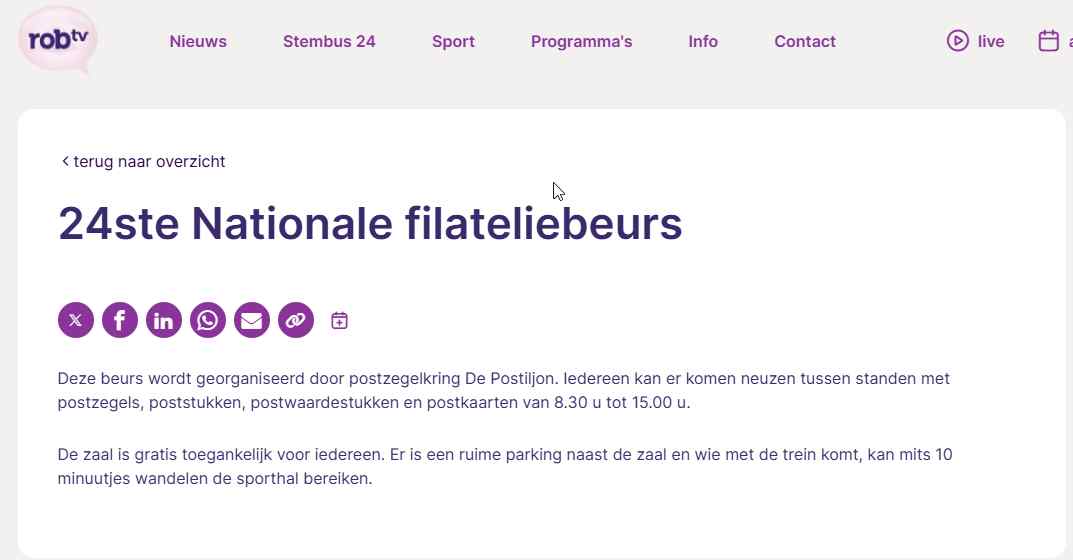Click the '24ste Nationale filateliebeurs' heading
Image resolution: width=1073 pixels, height=560 pixels.
pyautogui.click(x=370, y=224)
